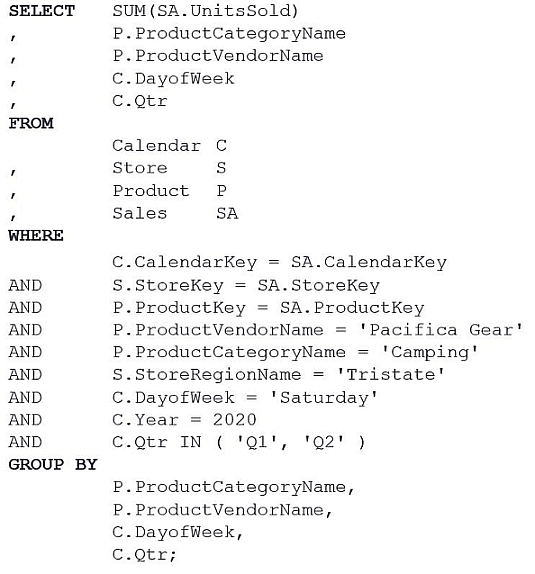Click the SELECT keyword
535x574 pixels.
pos(42,11)
